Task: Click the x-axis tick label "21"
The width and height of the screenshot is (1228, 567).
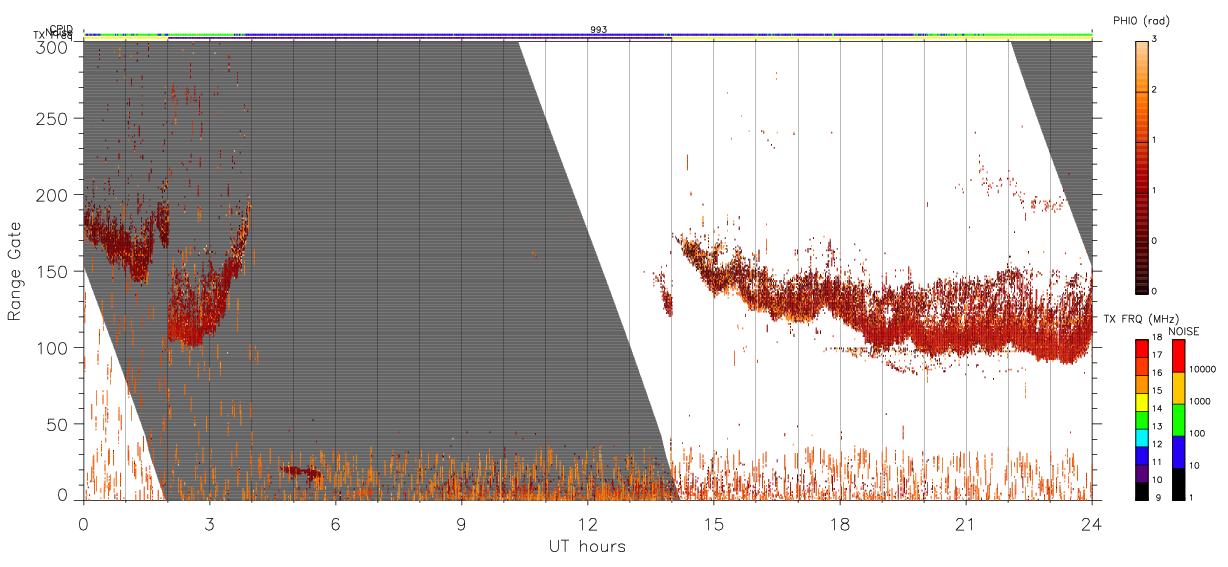Action: pos(966,524)
